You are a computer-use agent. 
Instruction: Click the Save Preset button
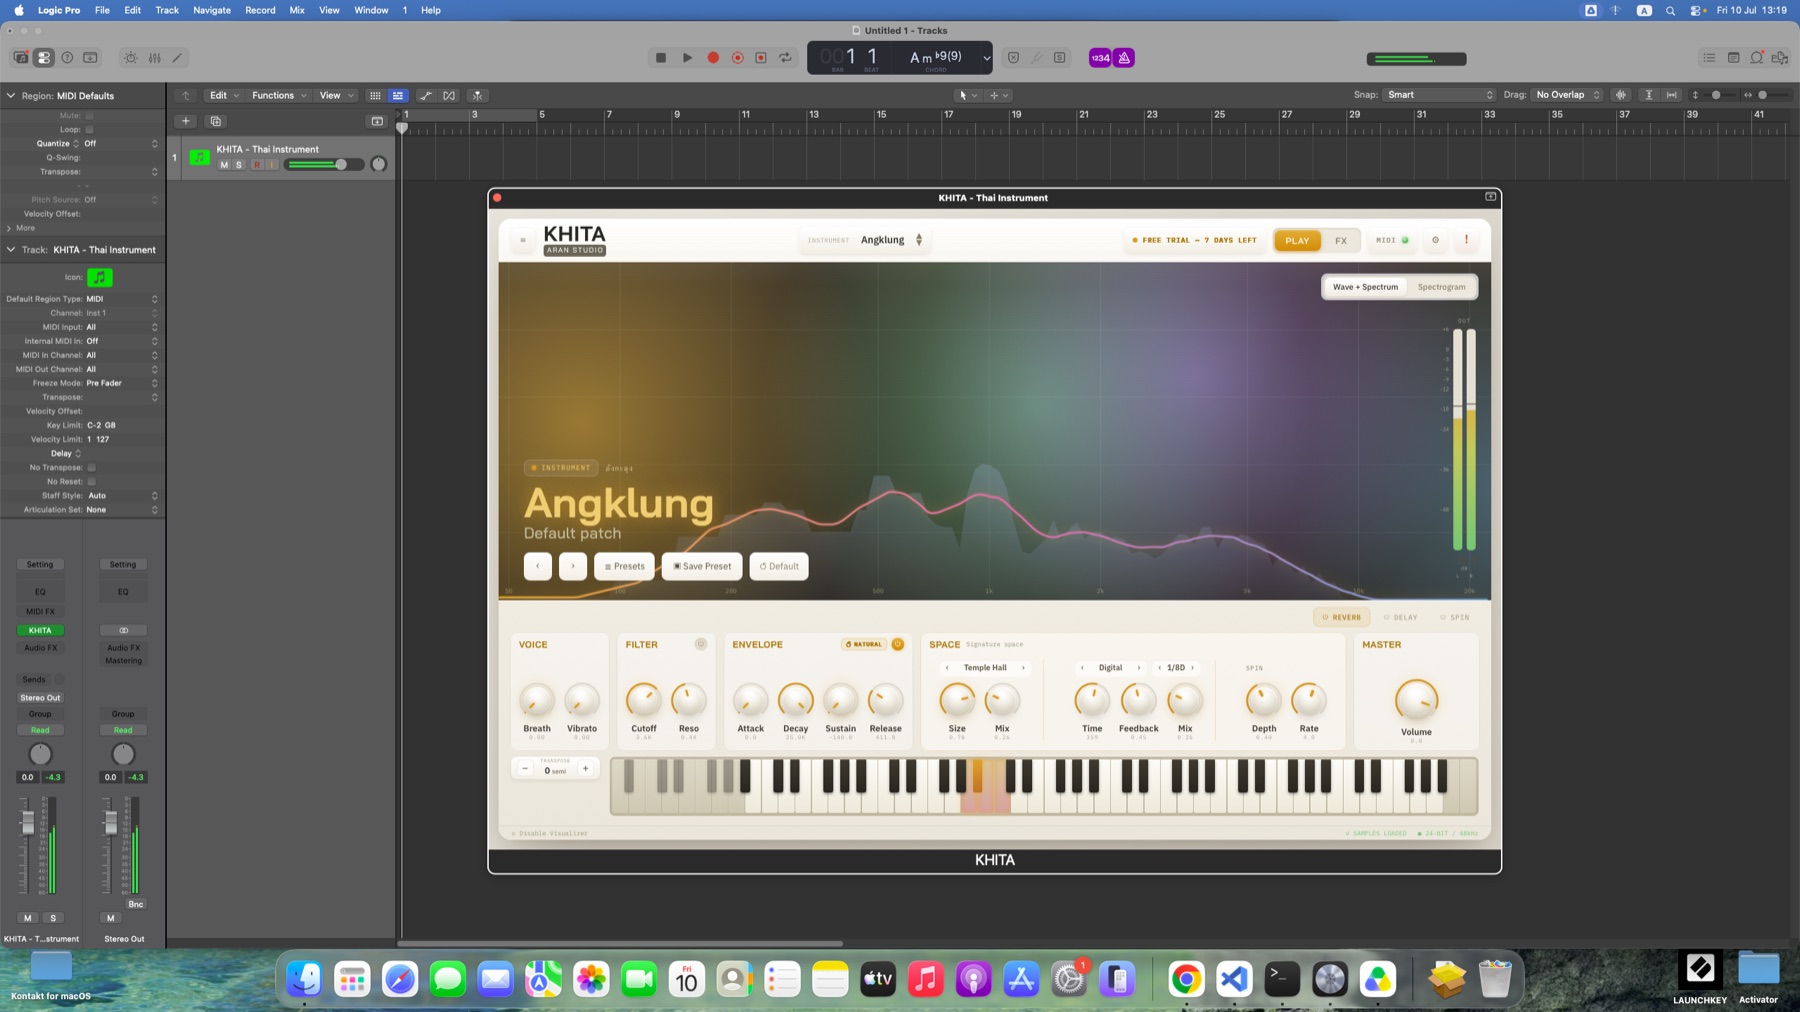(702, 566)
